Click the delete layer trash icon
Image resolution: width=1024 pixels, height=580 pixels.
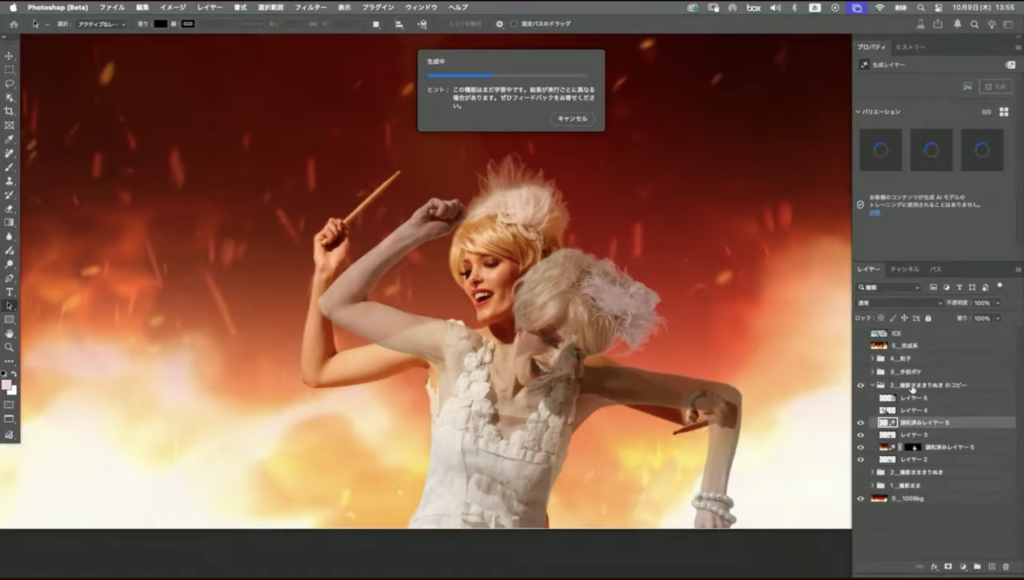1006,567
